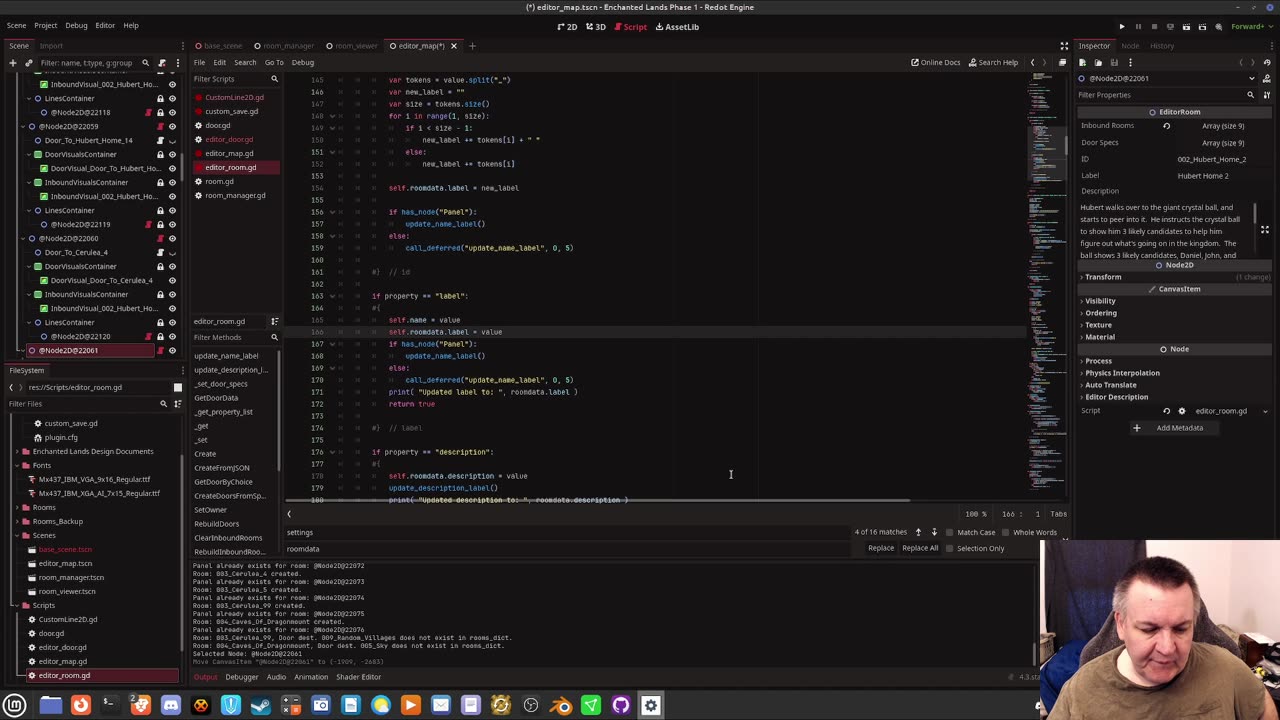Open the Debug menu in menu bar
The image size is (1280, 720).
click(76, 25)
